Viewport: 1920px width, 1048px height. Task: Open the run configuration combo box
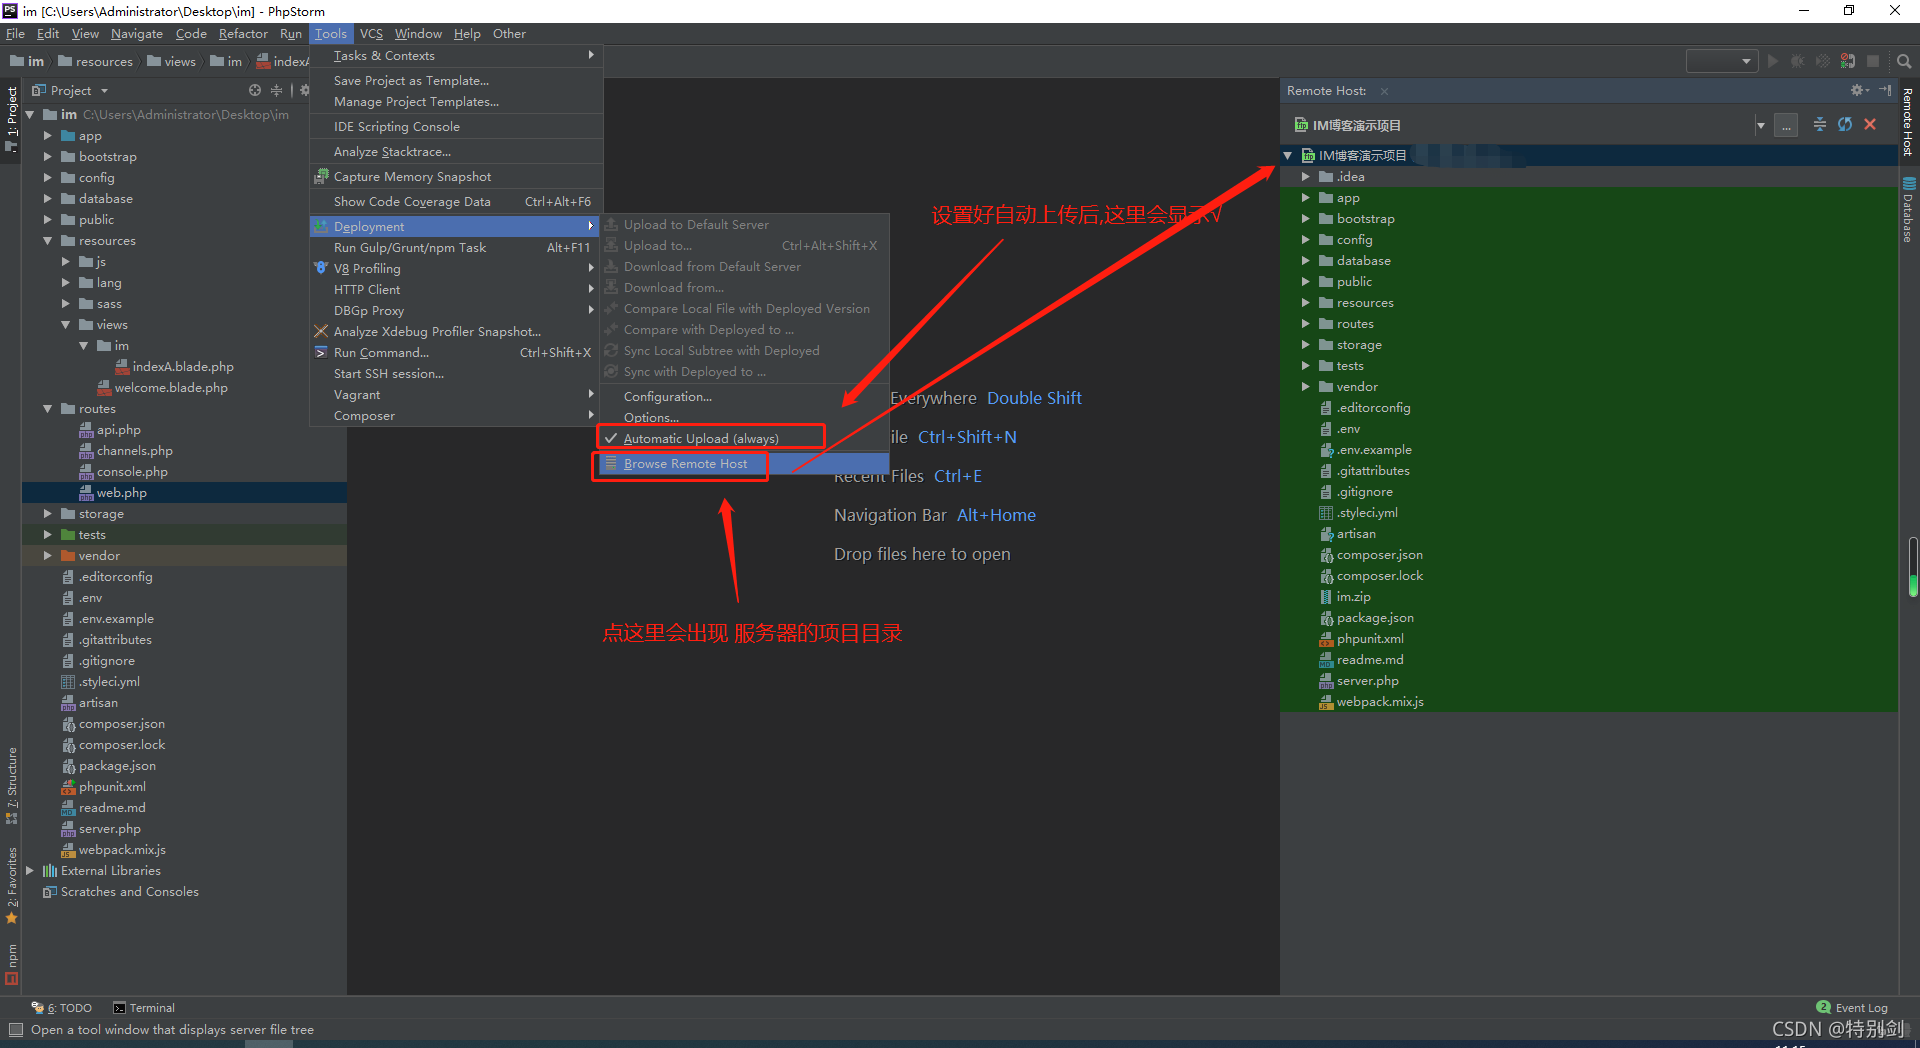point(1721,61)
